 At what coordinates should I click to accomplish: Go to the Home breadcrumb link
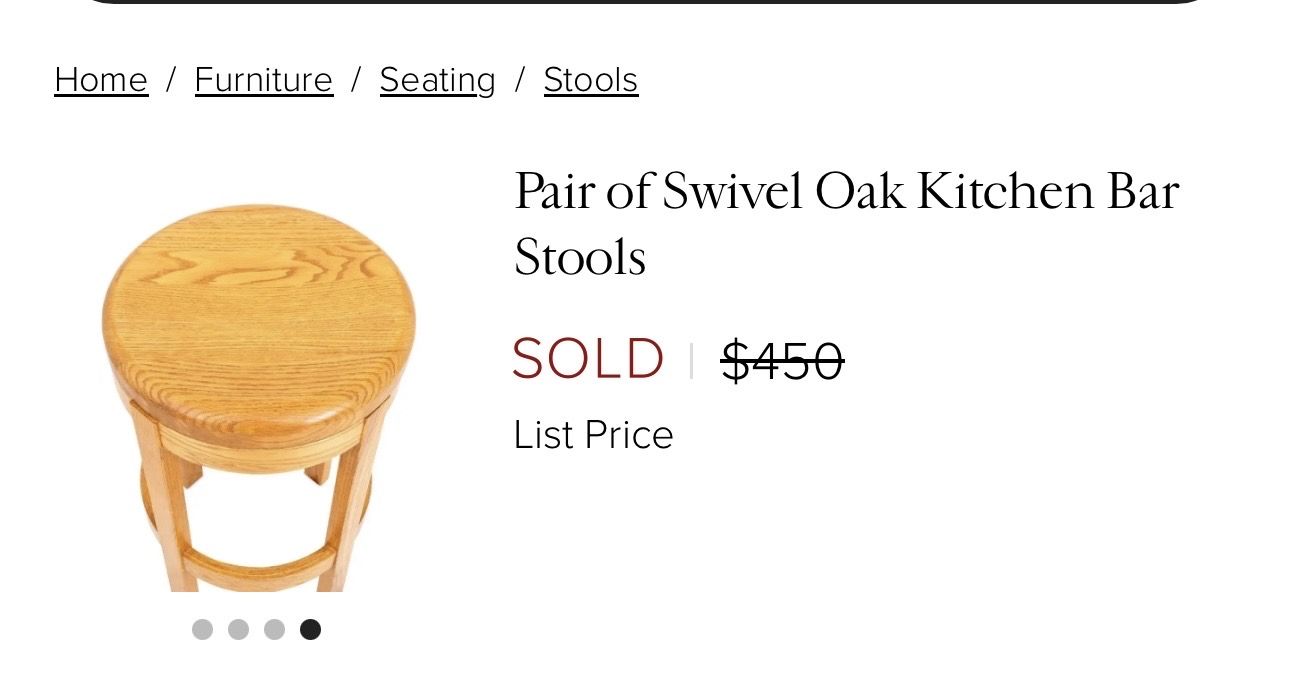coord(101,80)
